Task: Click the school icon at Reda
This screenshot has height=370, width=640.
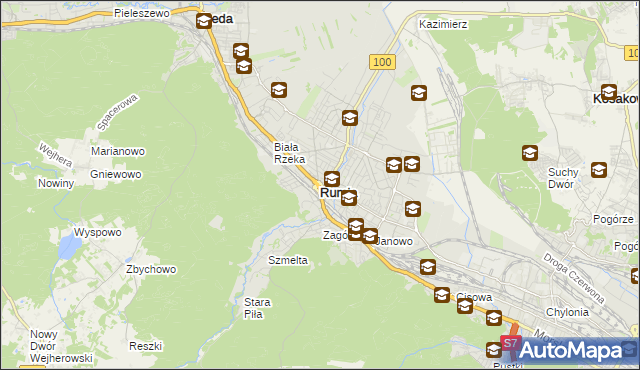Action: click(204, 21)
